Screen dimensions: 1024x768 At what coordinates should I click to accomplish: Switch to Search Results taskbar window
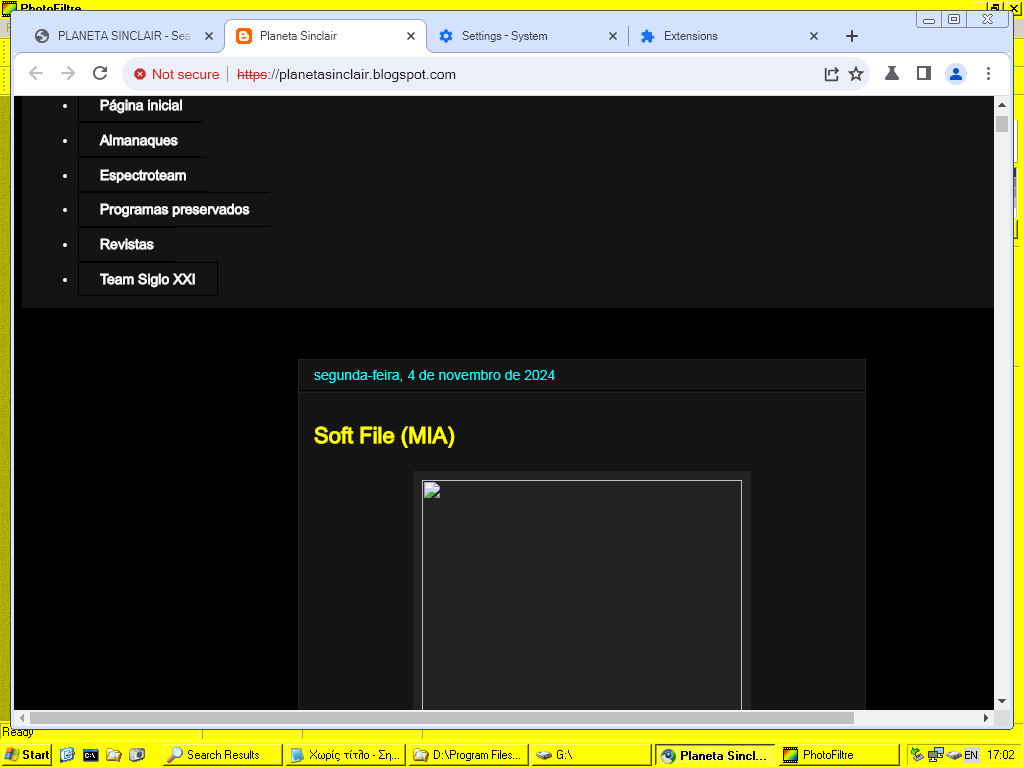coord(222,755)
